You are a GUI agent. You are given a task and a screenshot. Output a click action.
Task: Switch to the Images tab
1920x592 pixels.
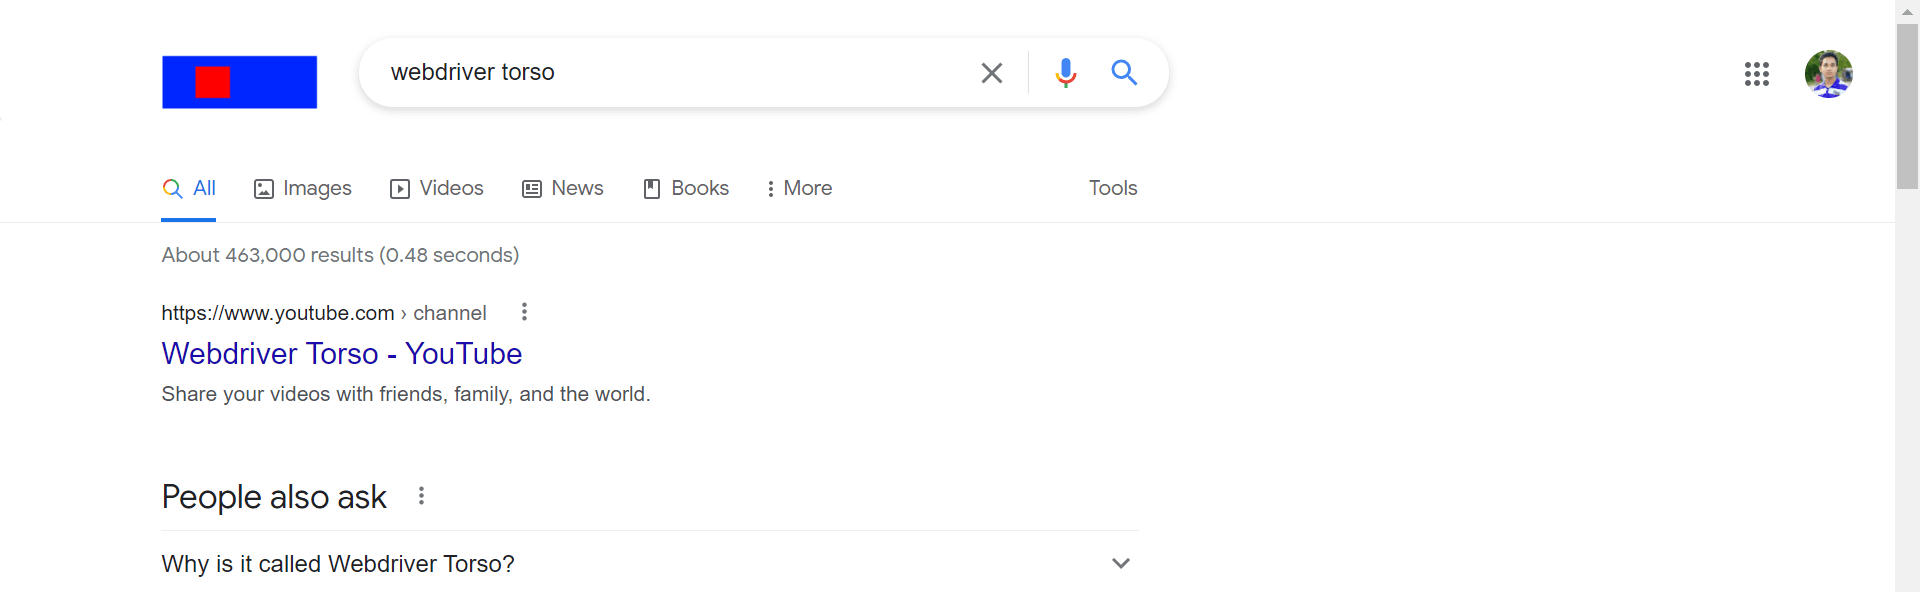tap(303, 188)
